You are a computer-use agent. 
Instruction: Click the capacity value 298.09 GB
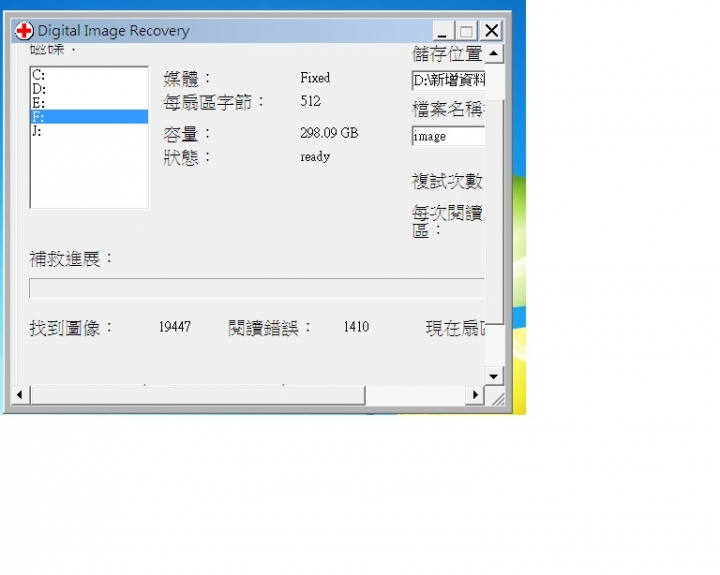[x=329, y=133]
